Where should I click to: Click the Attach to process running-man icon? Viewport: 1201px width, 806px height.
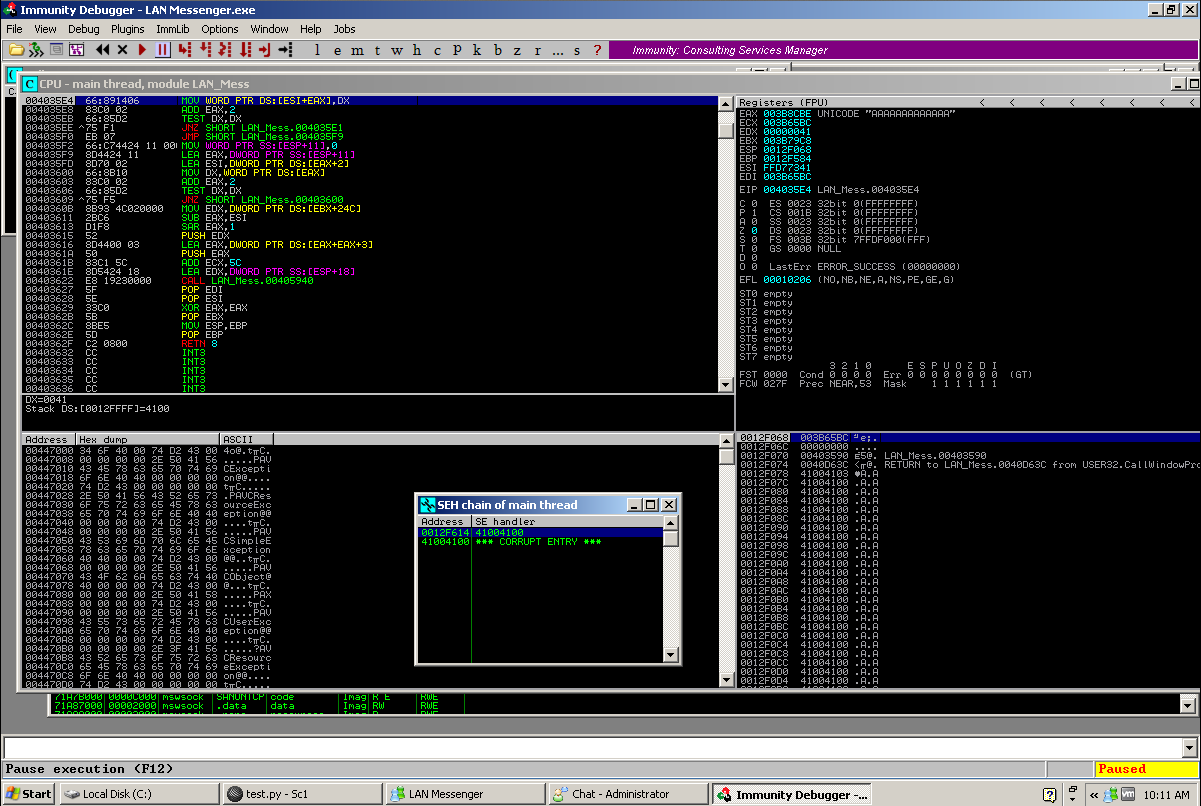coord(36,49)
